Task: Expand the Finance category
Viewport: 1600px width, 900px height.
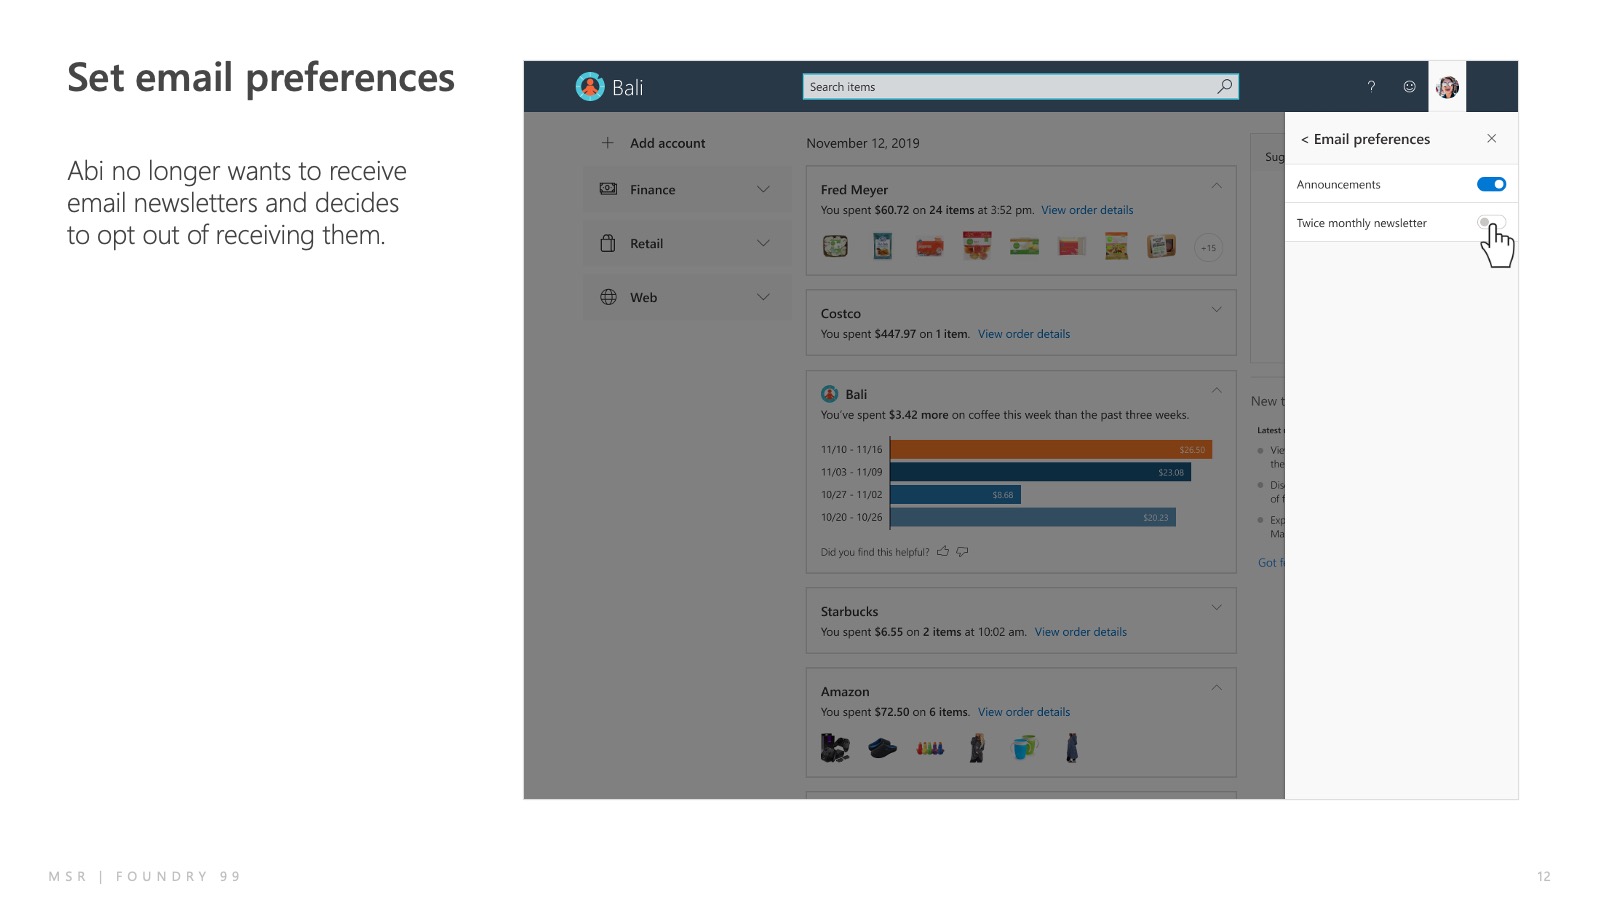Action: (763, 190)
